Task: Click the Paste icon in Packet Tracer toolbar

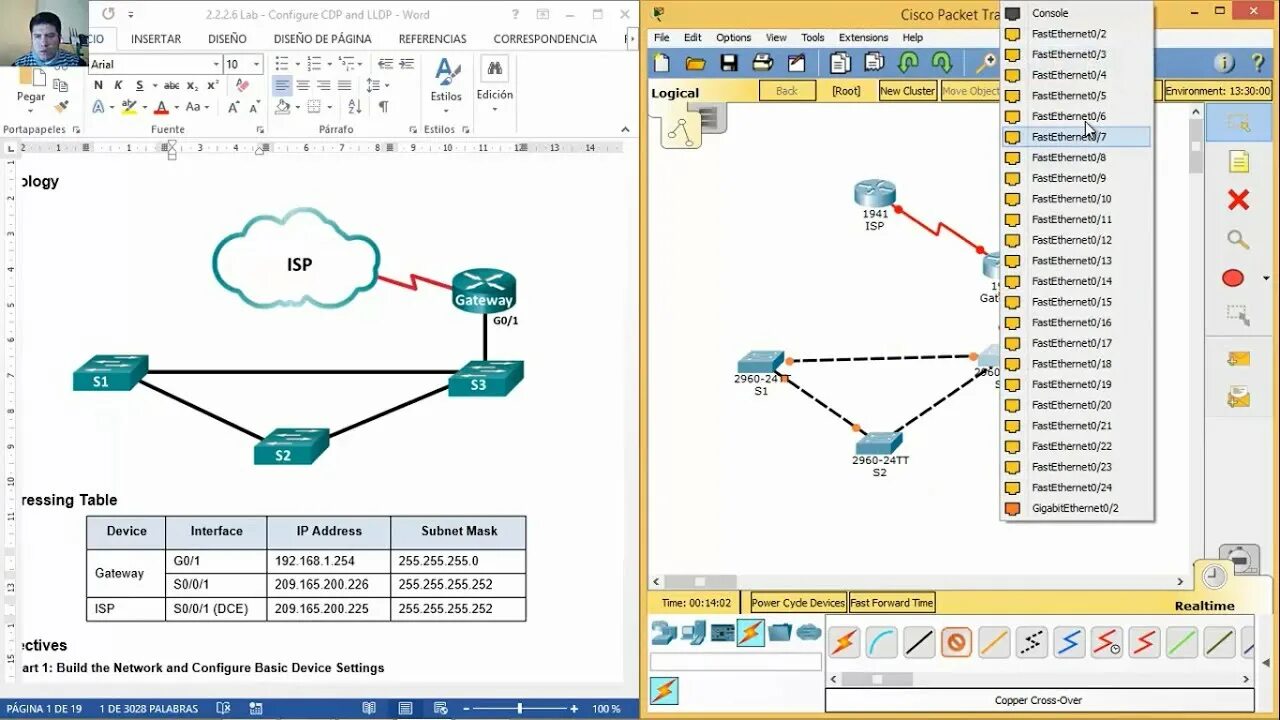Action: click(874, 64)
